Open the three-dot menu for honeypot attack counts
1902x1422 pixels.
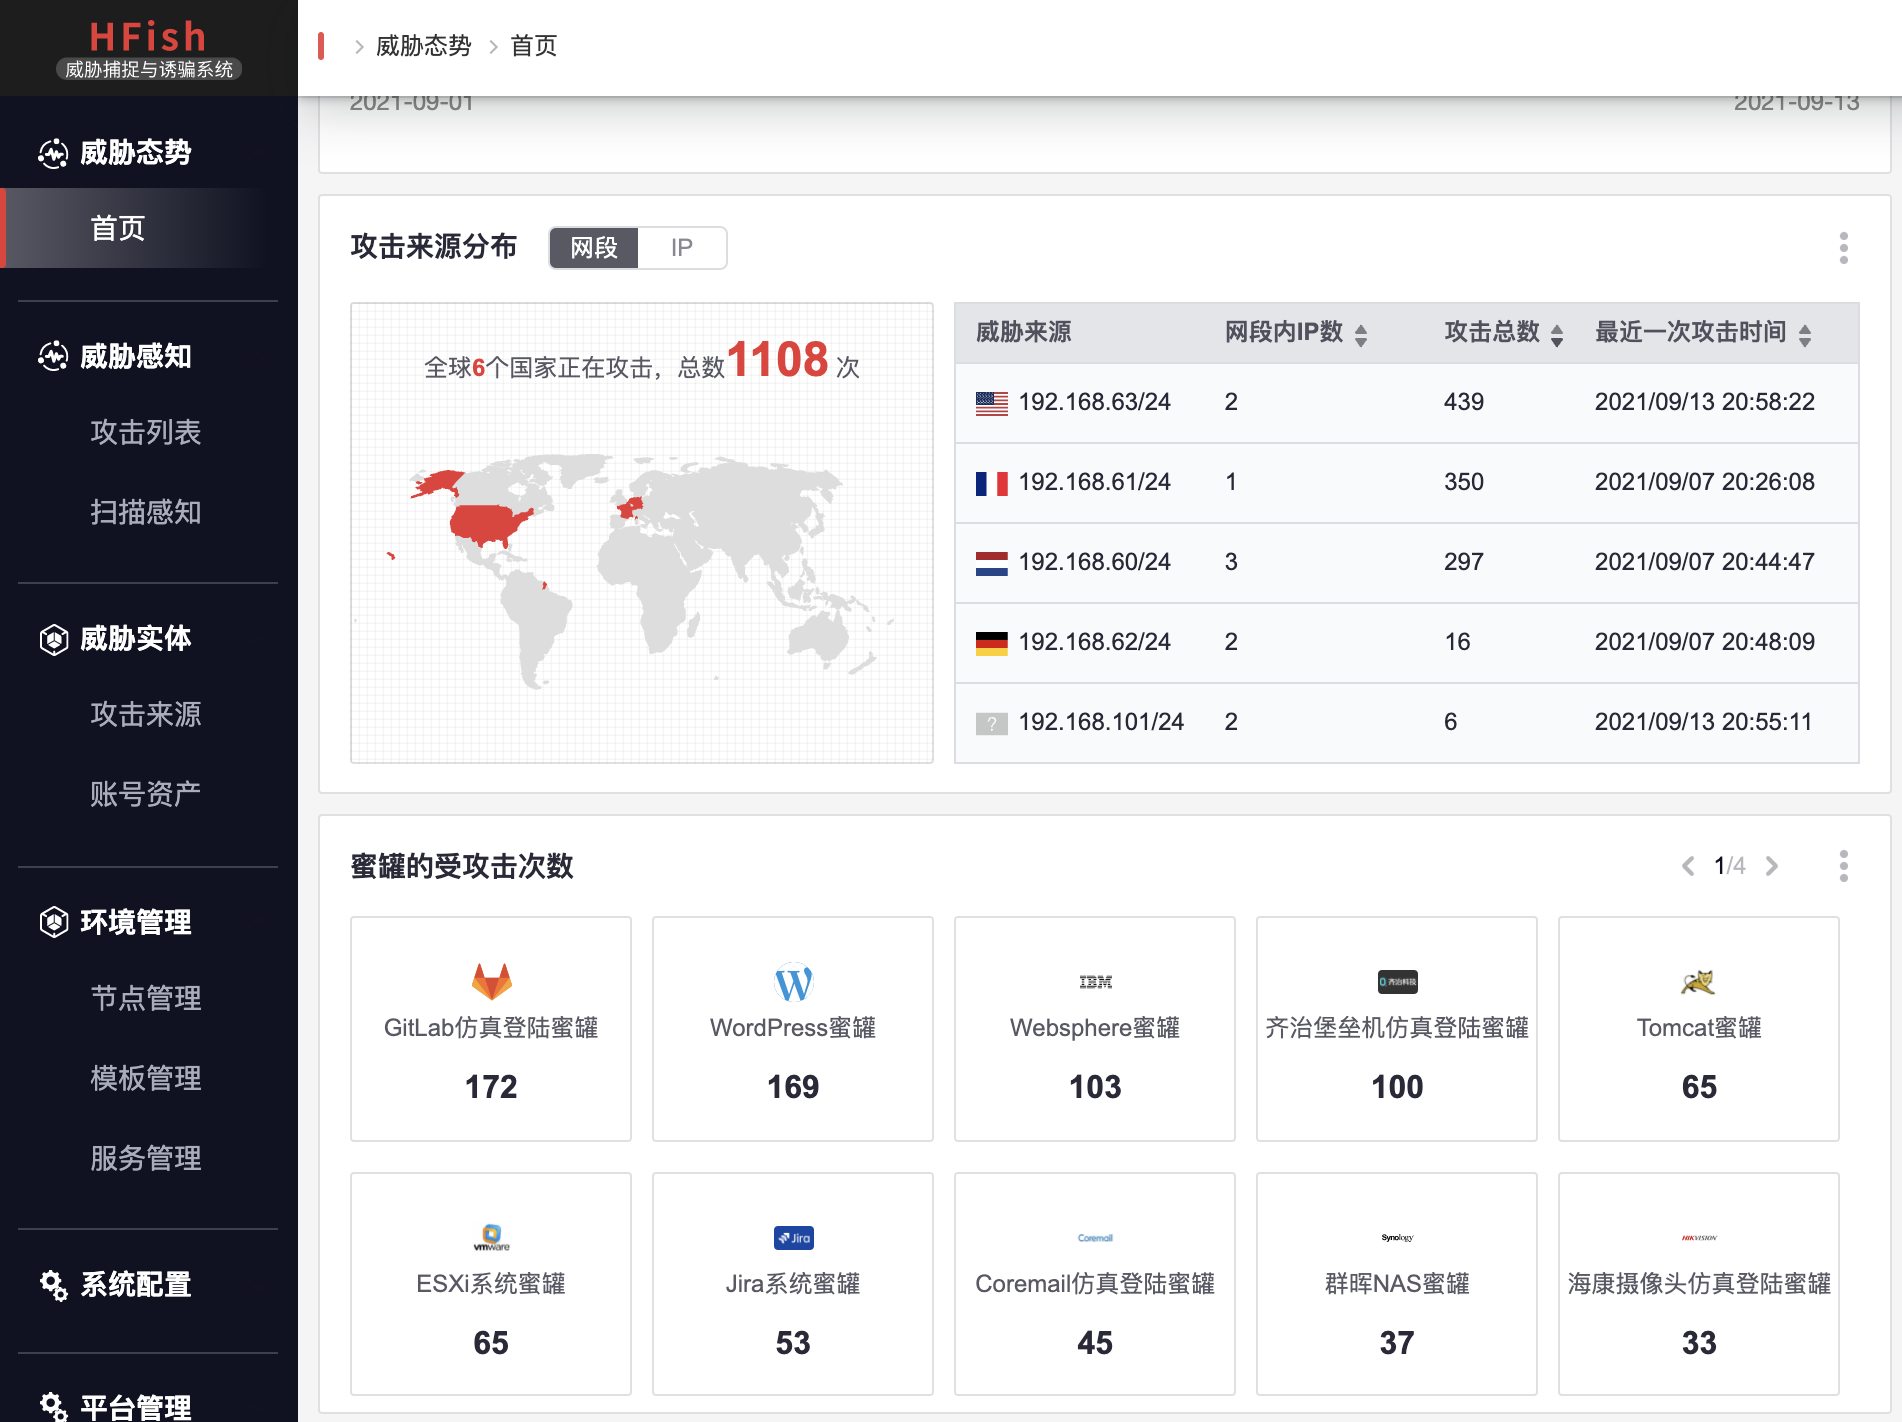coord(1843,866)
